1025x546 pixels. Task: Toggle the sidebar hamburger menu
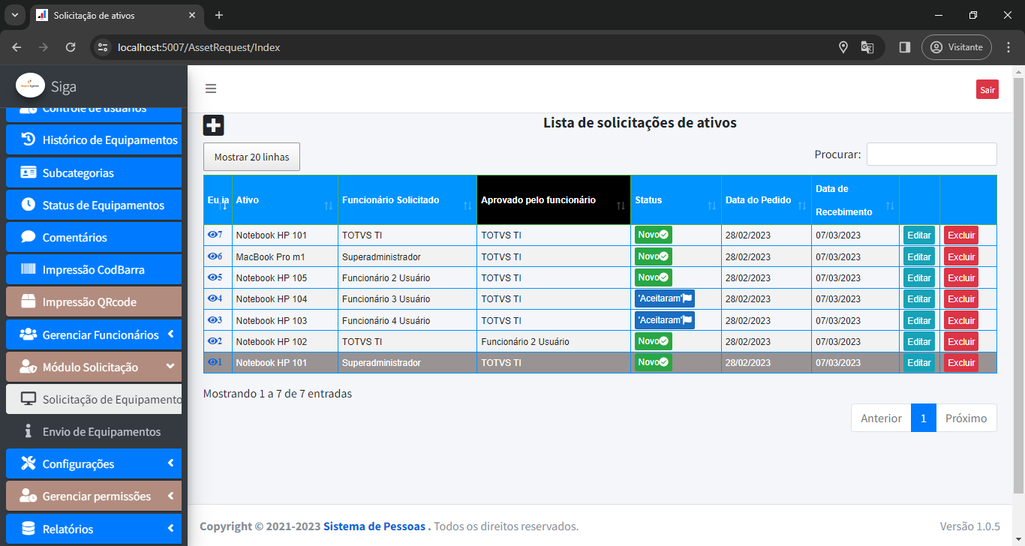tap(210, 88)
